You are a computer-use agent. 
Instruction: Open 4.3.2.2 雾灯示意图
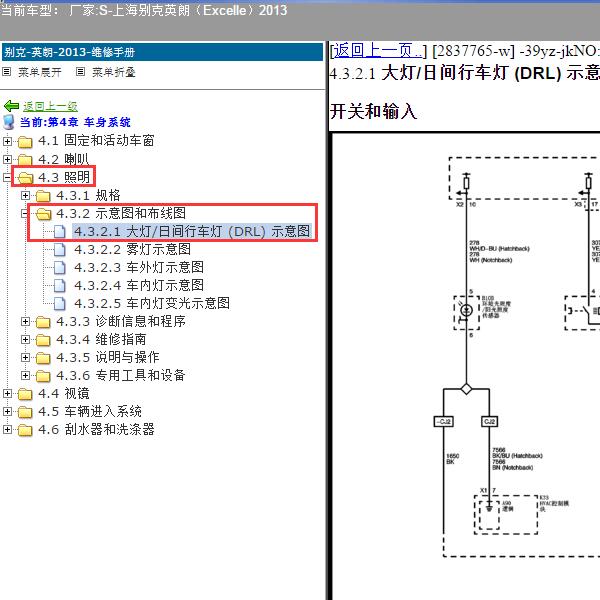click(132, 249)
